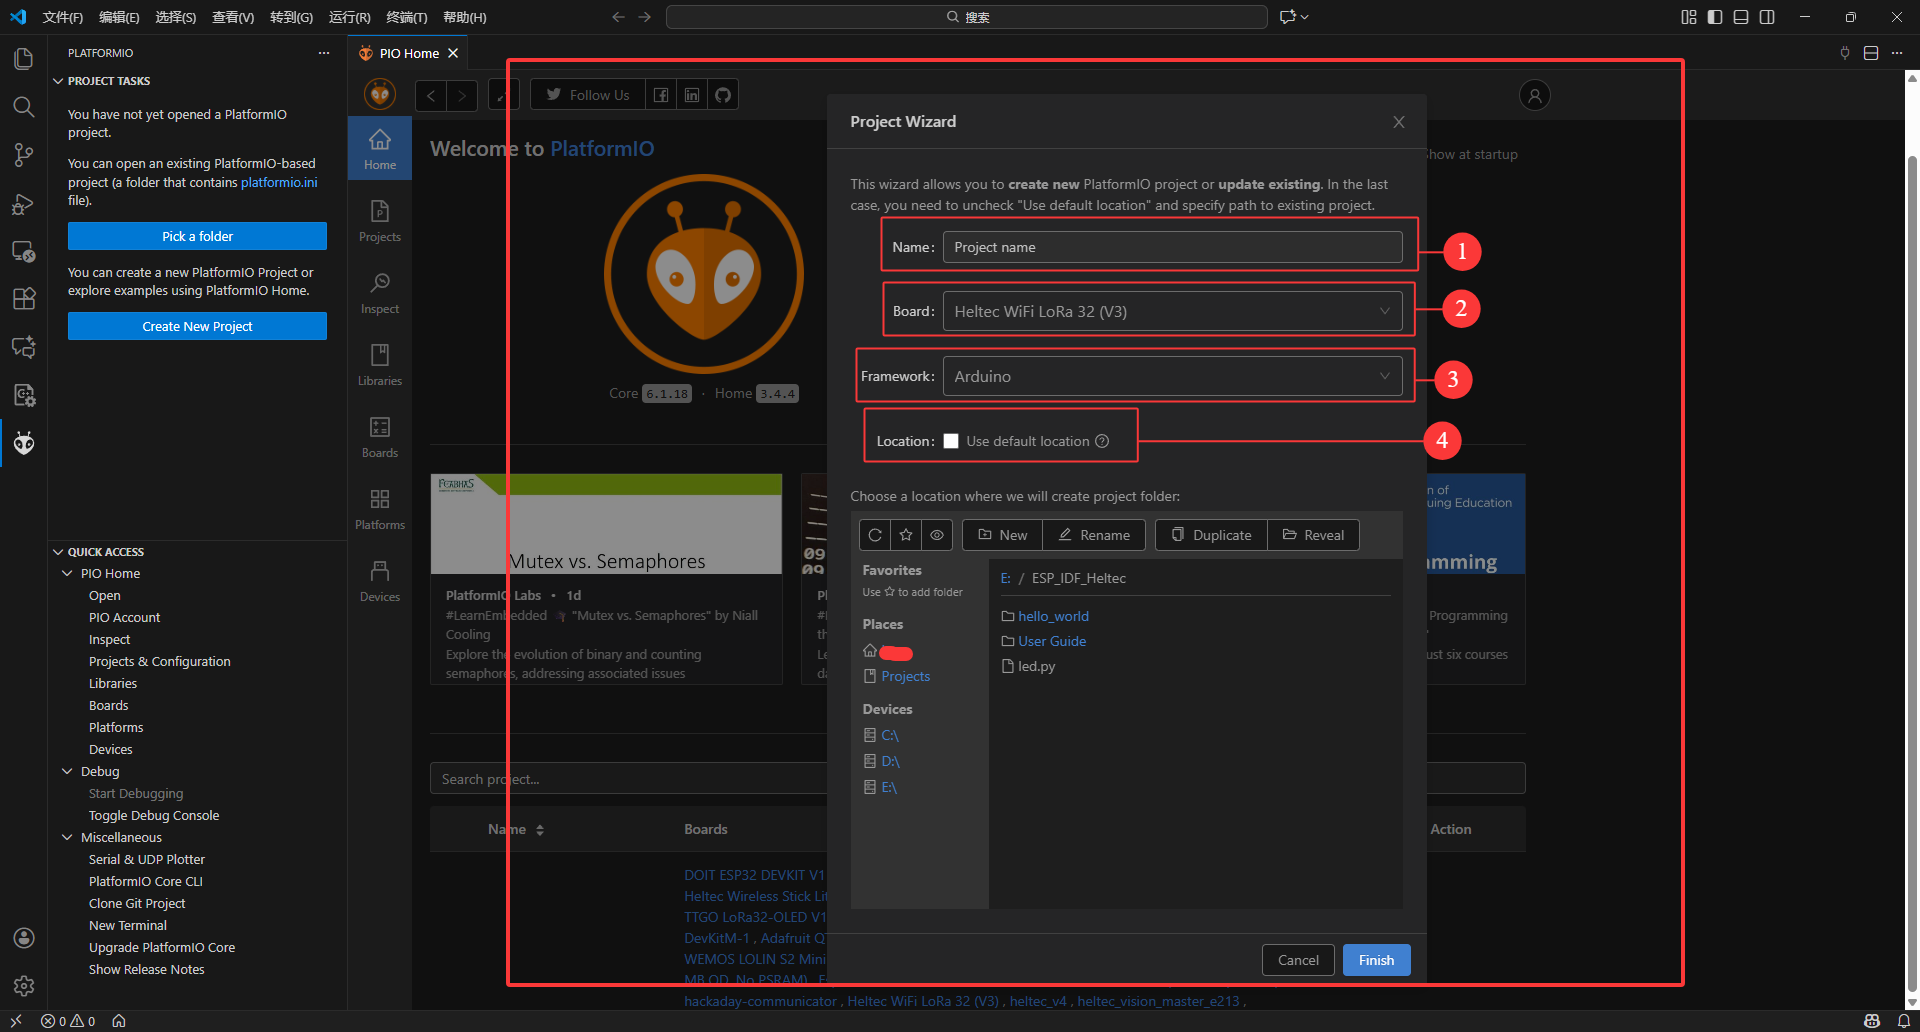This screenshot has width=1920, height=1032.
Task: Click the Finish button in Project Wizard
Action: 1376,959
